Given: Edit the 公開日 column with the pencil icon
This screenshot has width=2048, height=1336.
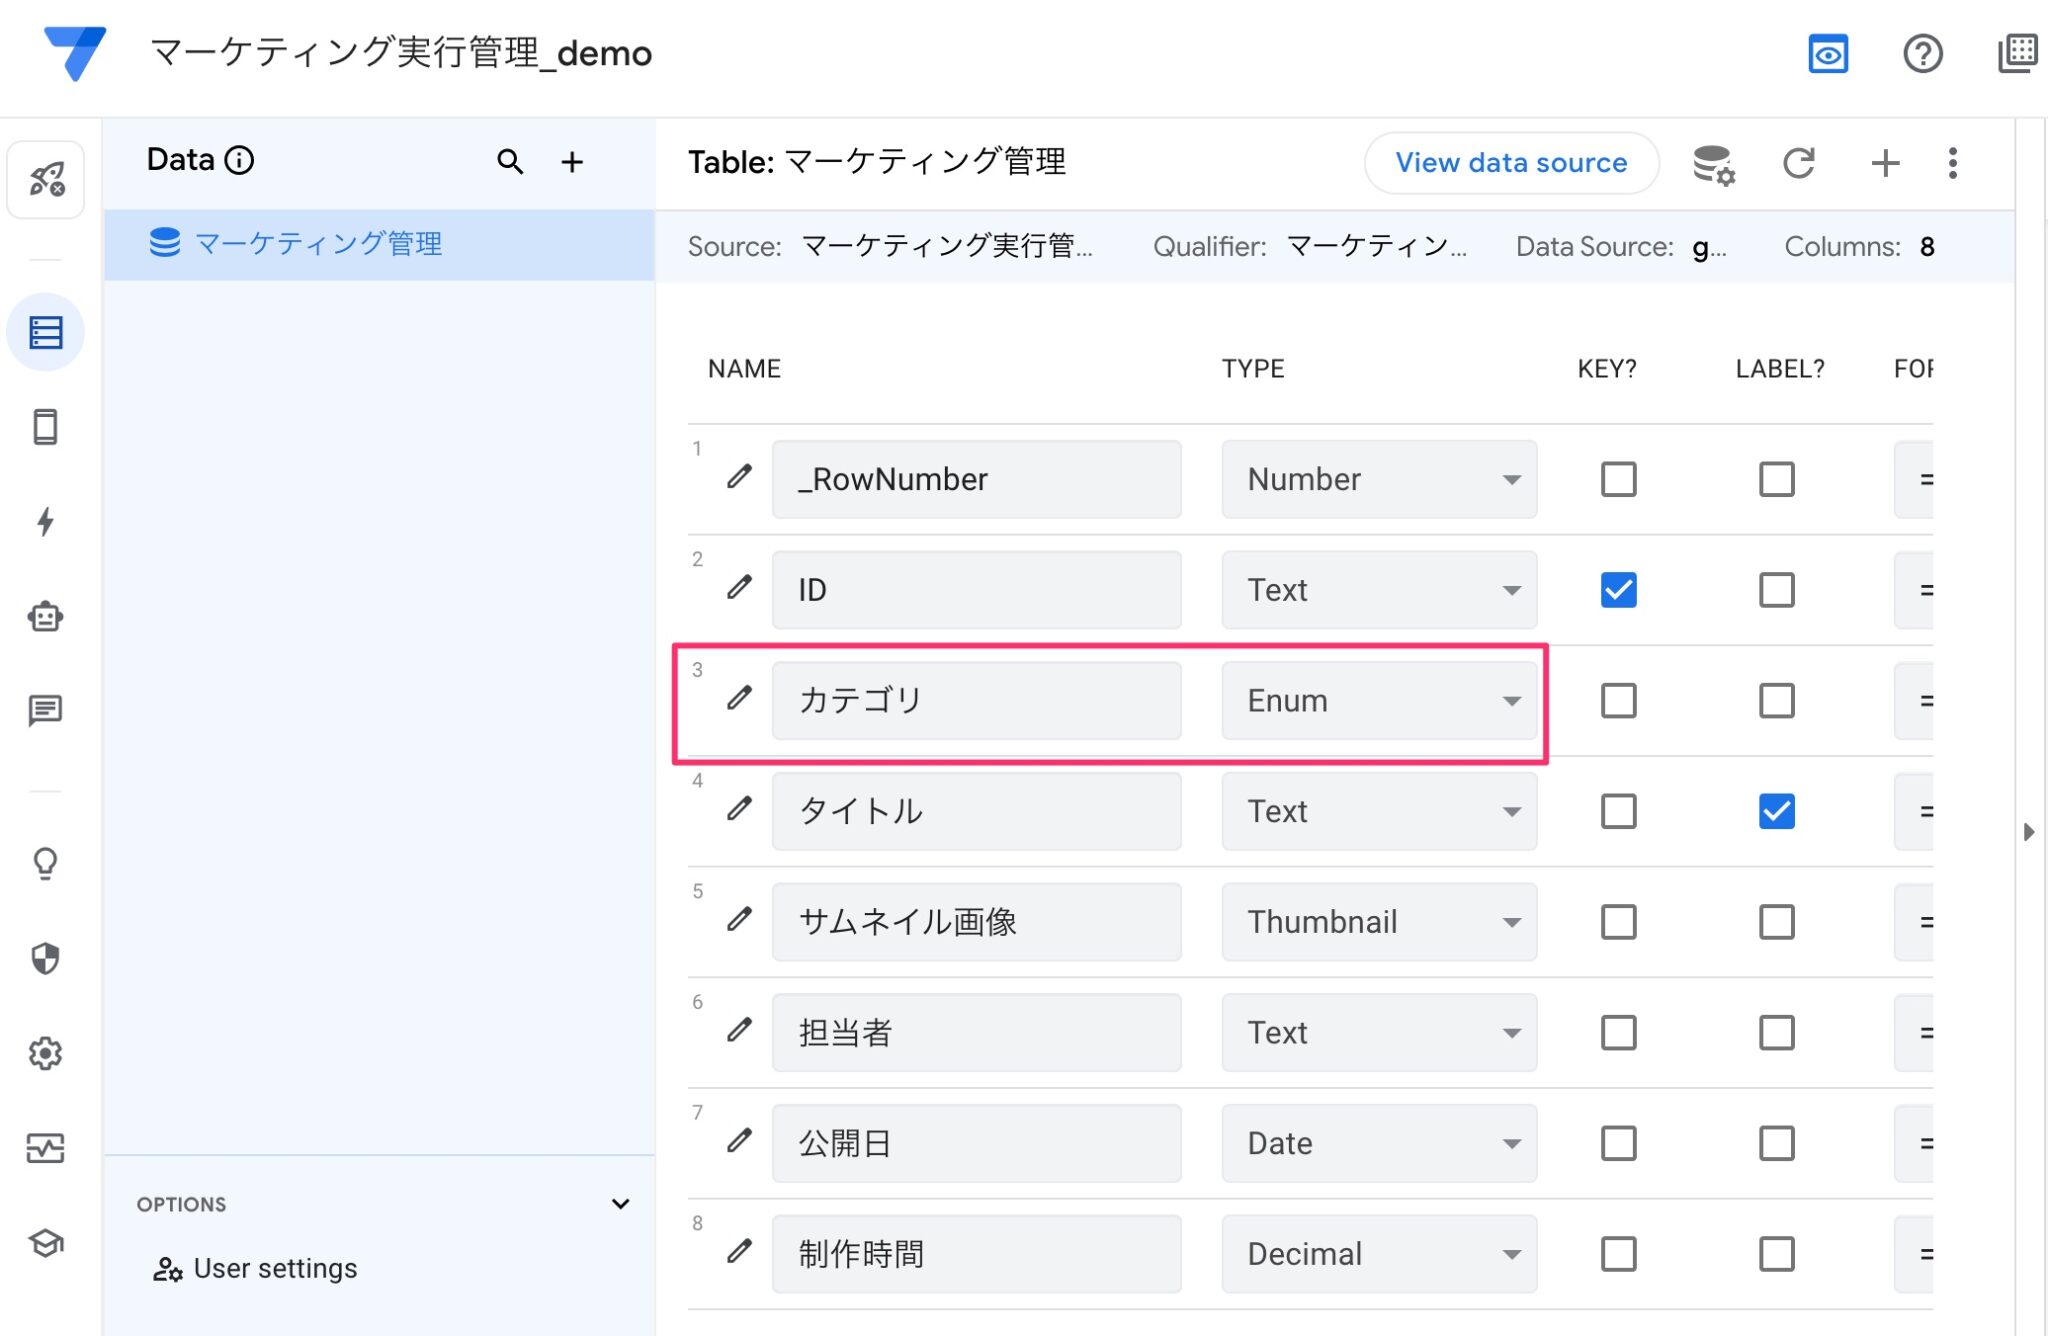Looking at the screenshot, I should pyautogui.click(x=737, y=1142).
